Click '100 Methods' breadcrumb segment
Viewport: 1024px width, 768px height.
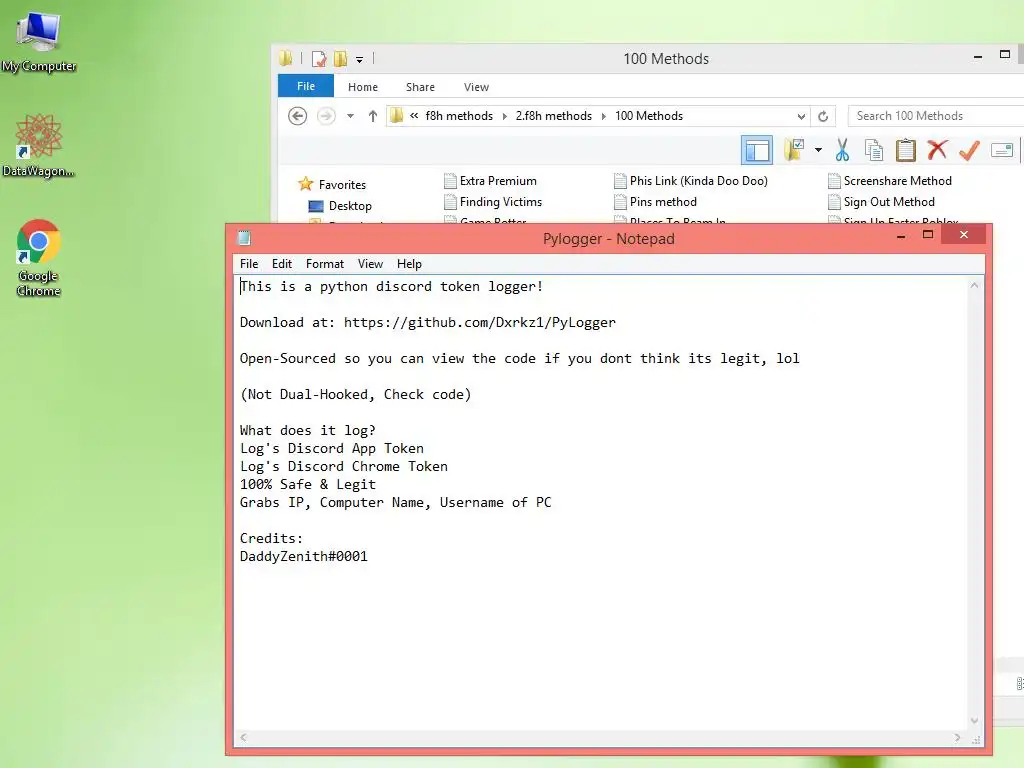tap(648, 116)
